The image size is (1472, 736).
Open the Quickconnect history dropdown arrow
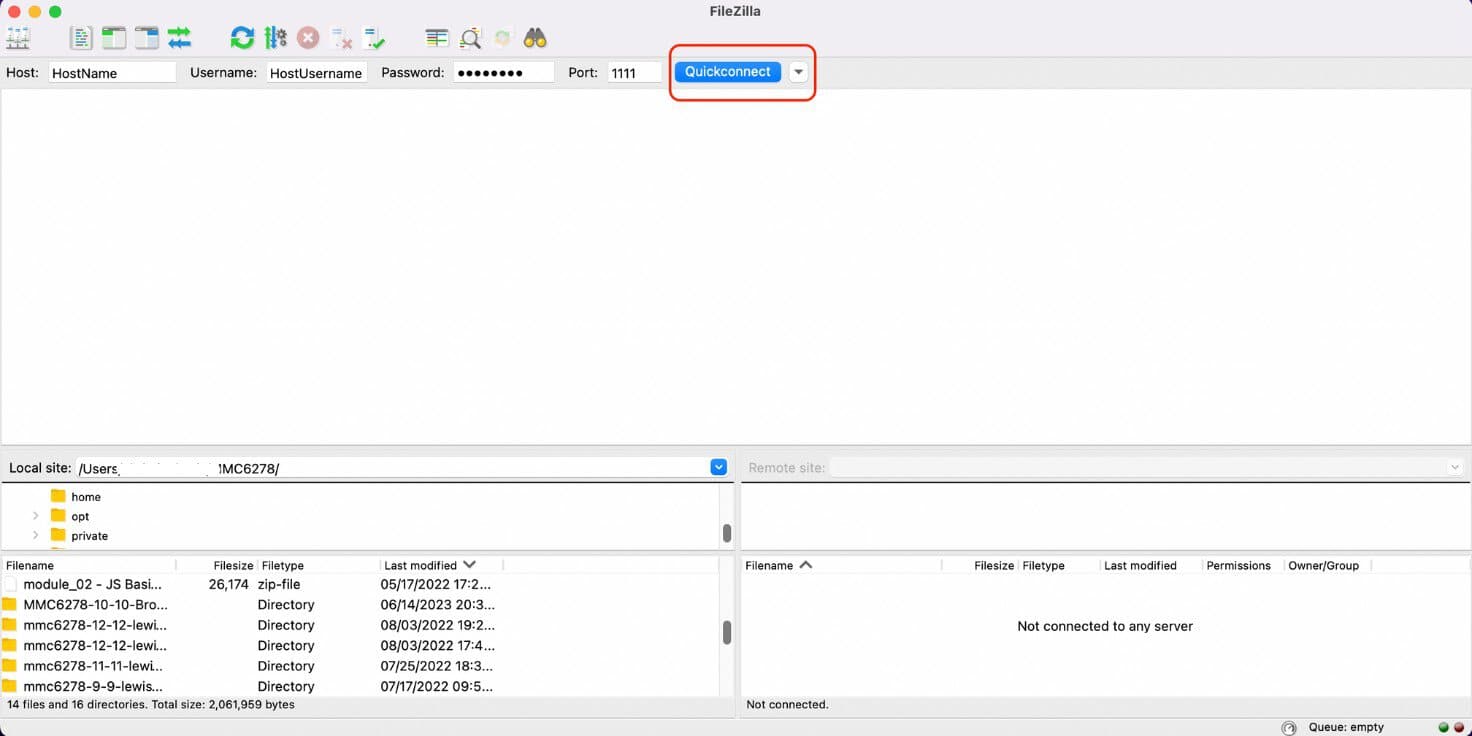click(x=798, y=72)
